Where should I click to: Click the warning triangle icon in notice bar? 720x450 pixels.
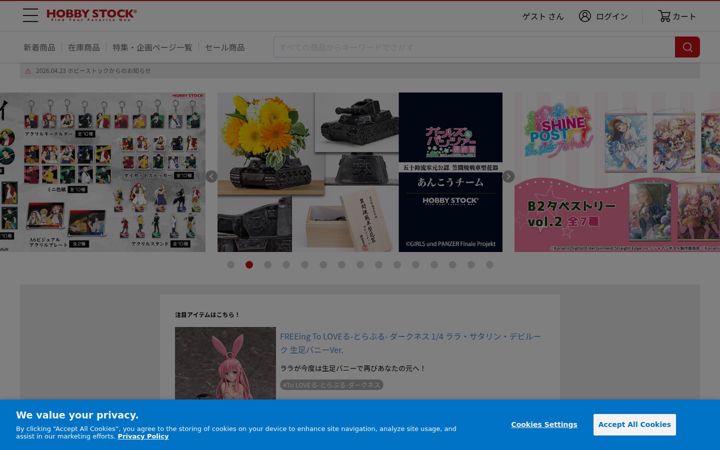pyautogui.click(x=28, y=71)
